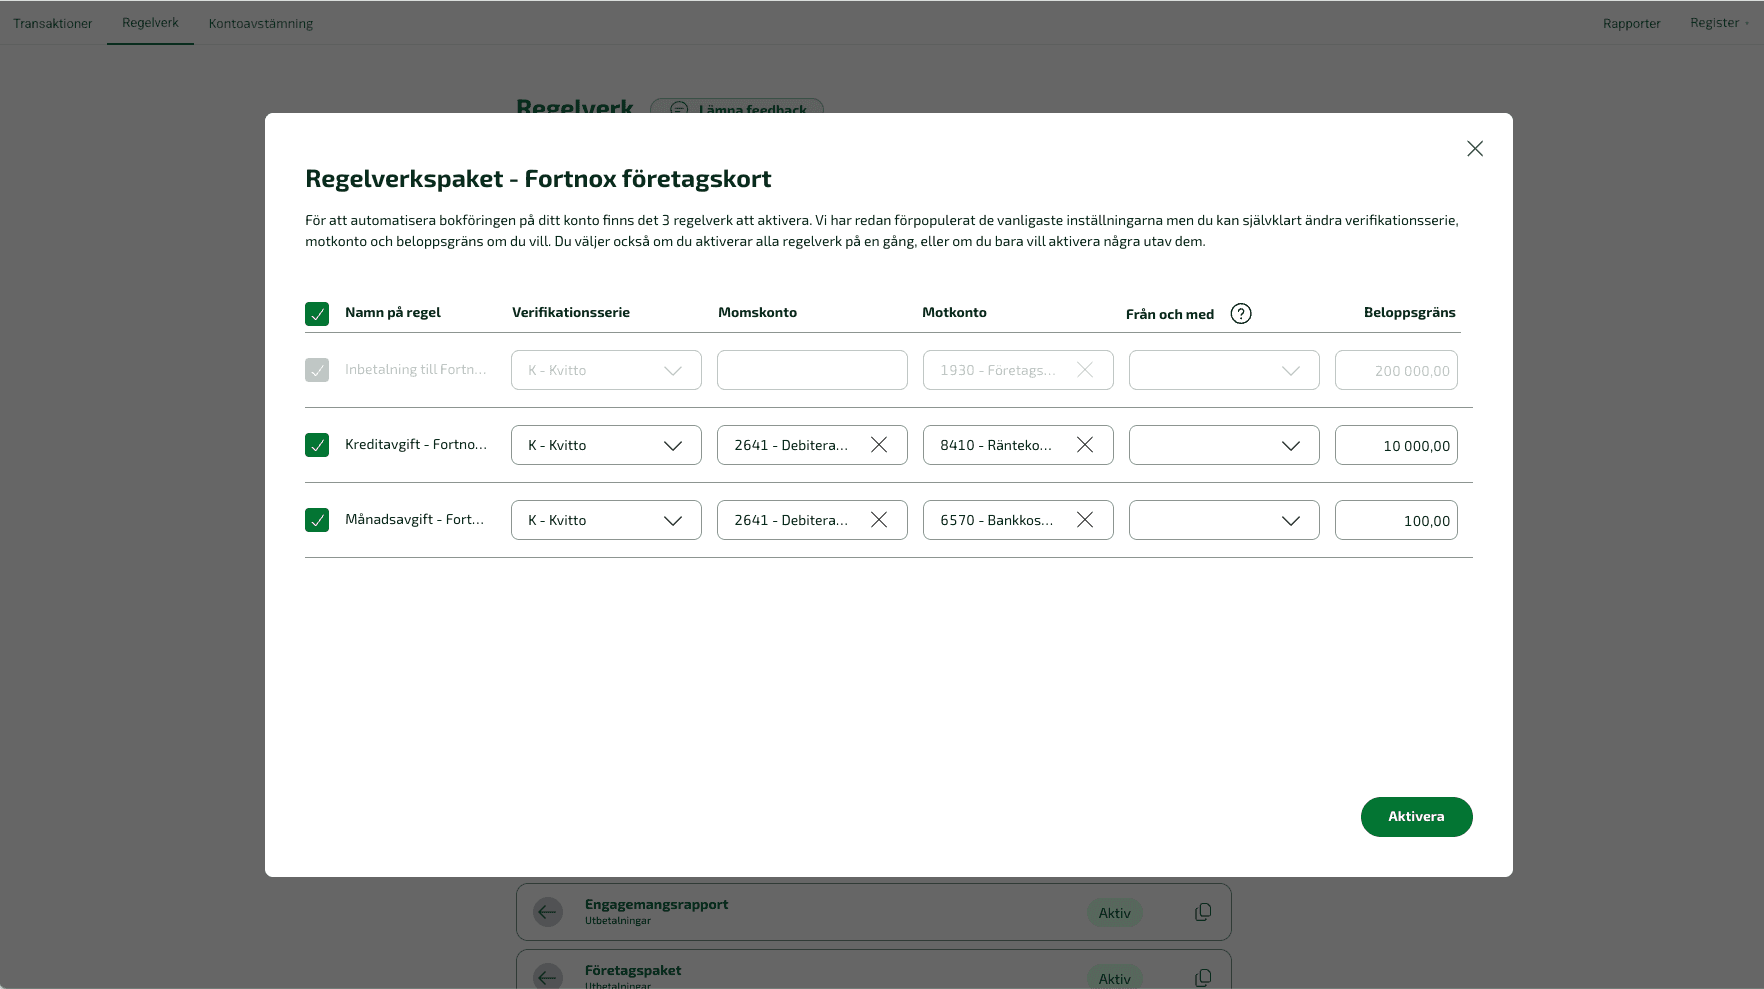Clear the 6570 - Bankkos motkonto field

[1085, 519]
